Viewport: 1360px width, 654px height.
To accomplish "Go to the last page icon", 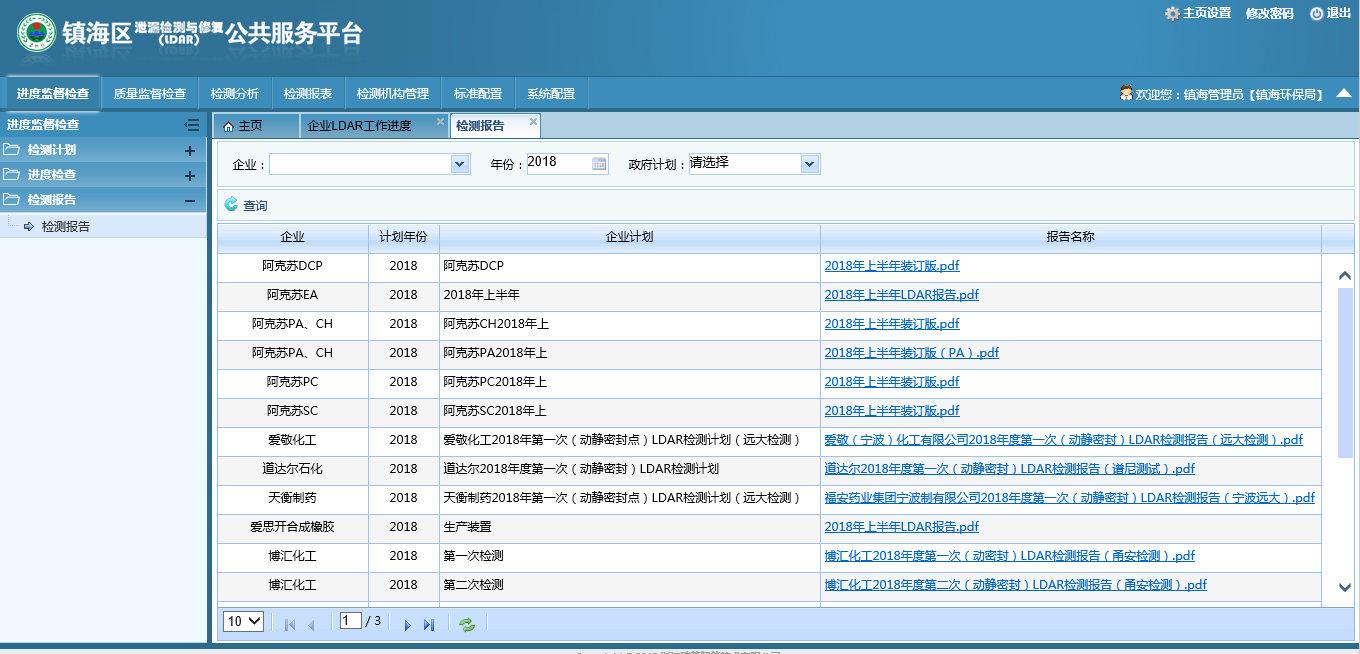I will click(x=429, y=625).
